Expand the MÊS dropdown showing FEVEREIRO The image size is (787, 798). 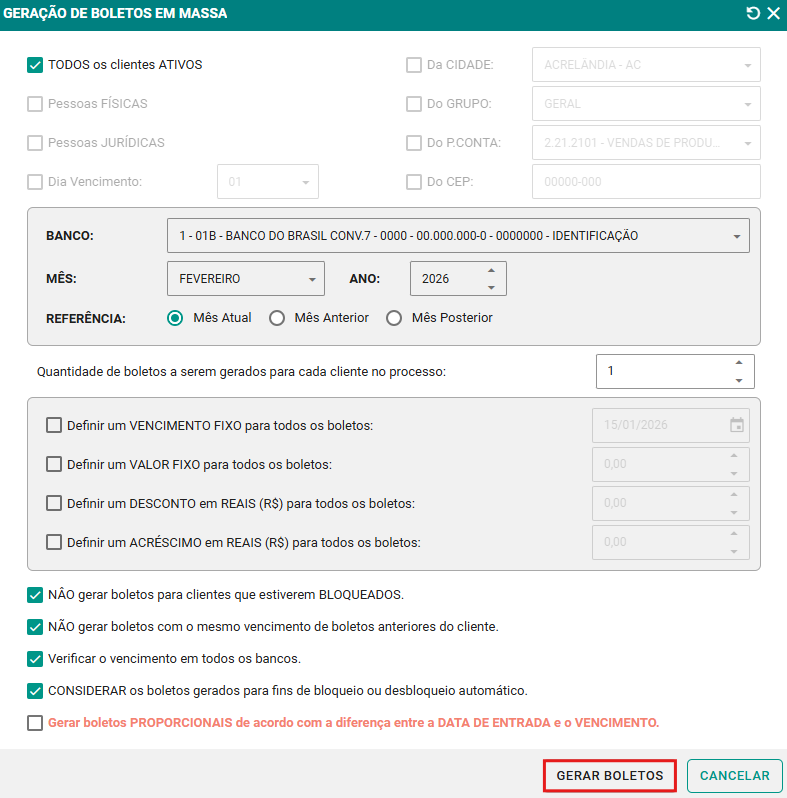coord(245,279)
